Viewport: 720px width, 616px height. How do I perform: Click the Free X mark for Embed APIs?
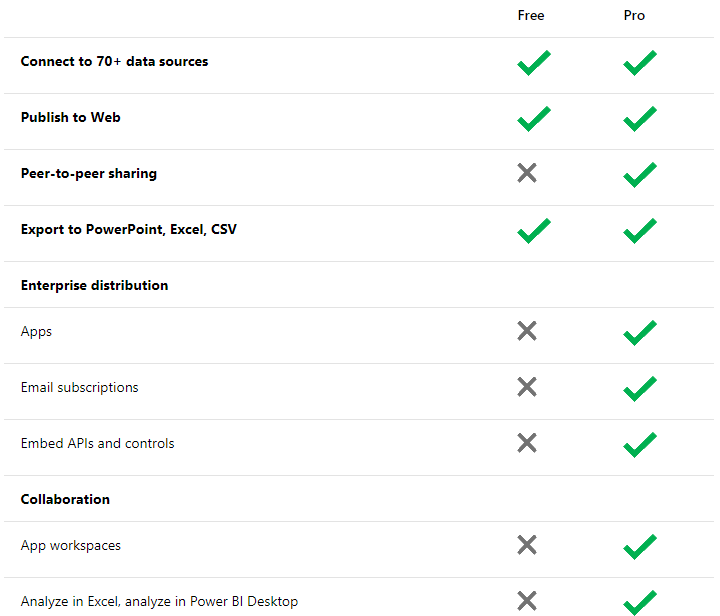pos(527,443)
